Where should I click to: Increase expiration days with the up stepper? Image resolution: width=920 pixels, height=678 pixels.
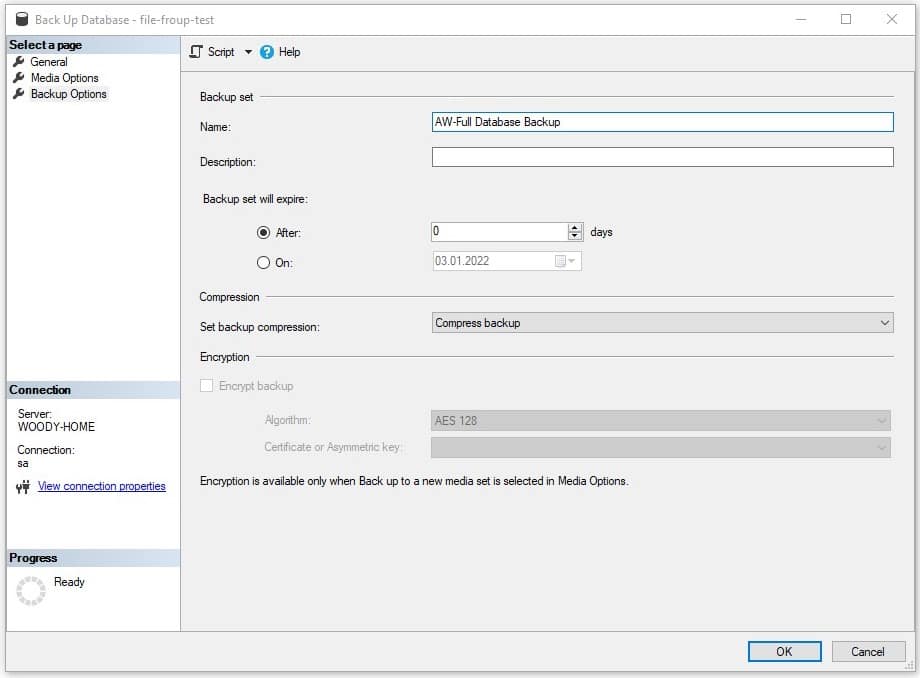click(x=575, y=227)
